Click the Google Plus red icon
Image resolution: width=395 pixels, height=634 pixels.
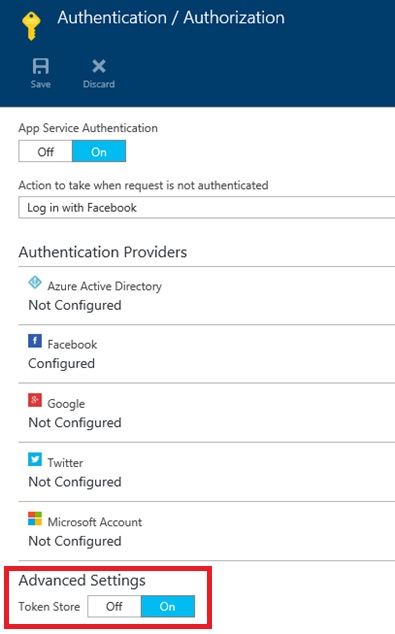click(x=35, y=400)
